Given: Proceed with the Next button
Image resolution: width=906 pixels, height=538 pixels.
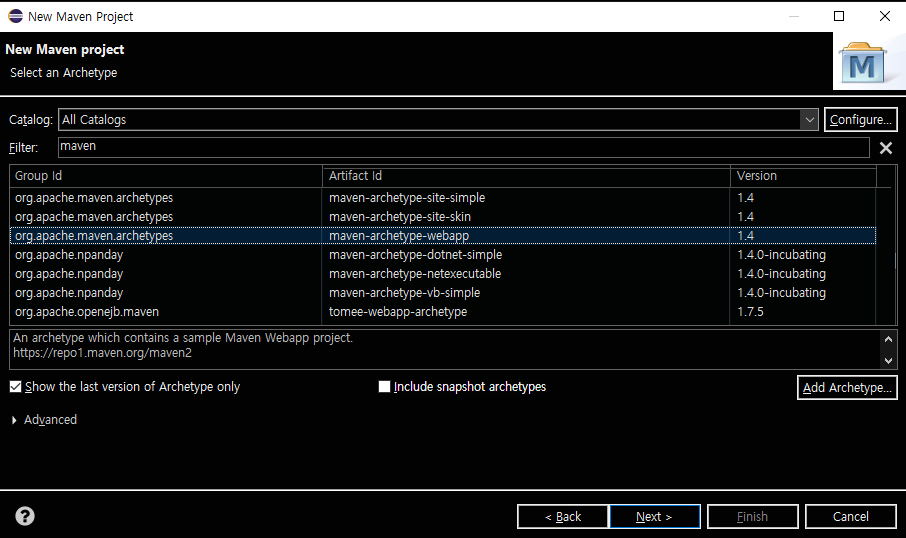Looking at the screenshot, I should pyautogui.click(x=655, y=517).
